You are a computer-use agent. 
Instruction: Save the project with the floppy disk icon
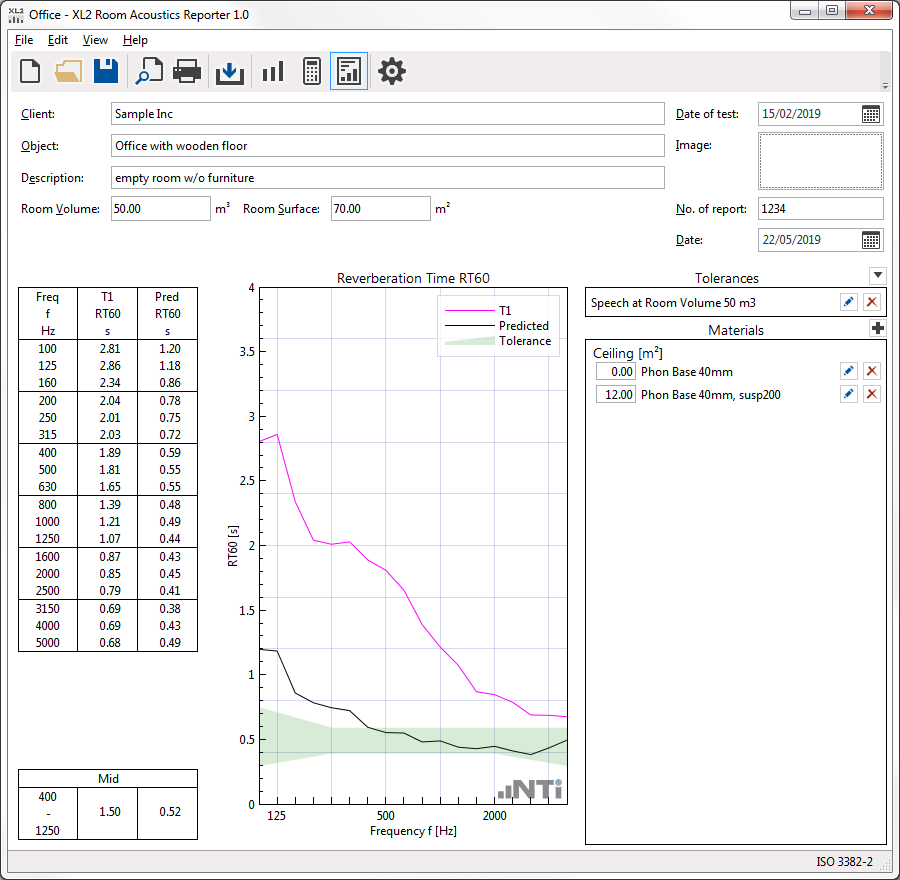point(106,71)
